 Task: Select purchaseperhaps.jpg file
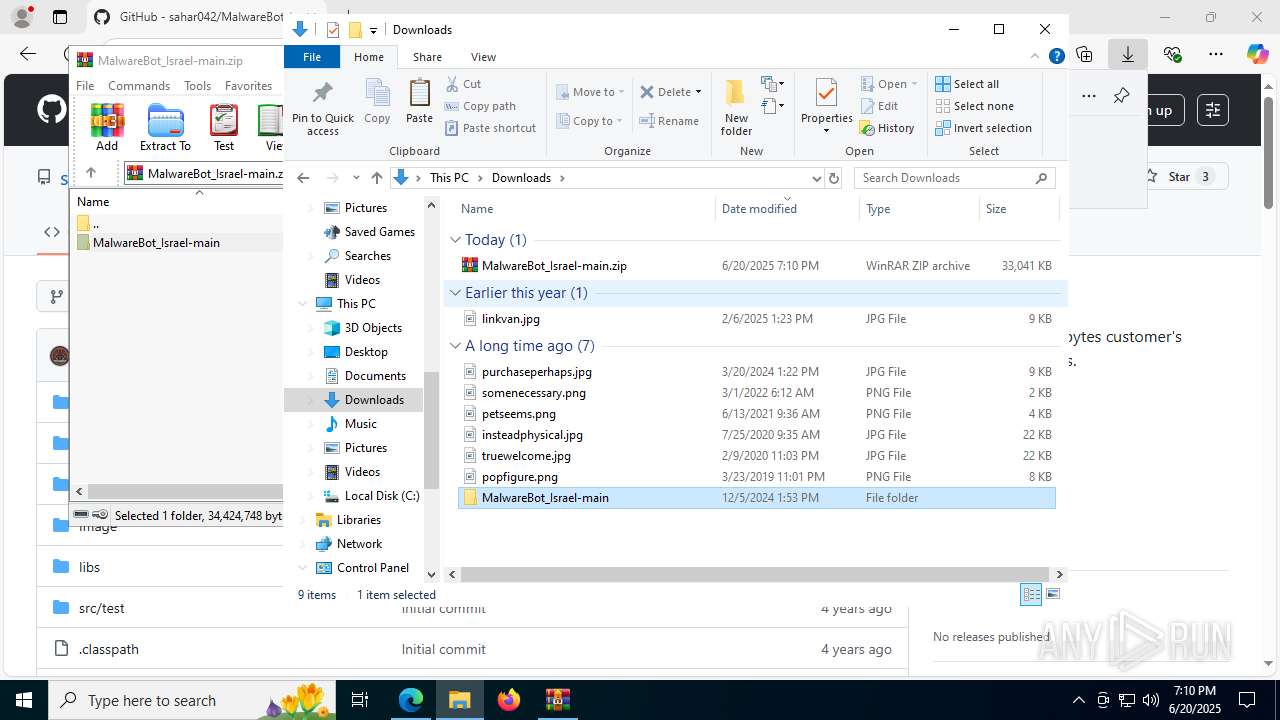click(756, 372)
